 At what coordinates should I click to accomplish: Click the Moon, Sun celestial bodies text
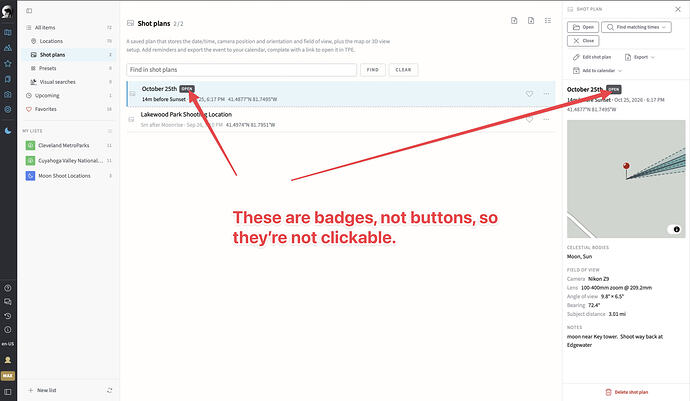click(x=580, y=257)
